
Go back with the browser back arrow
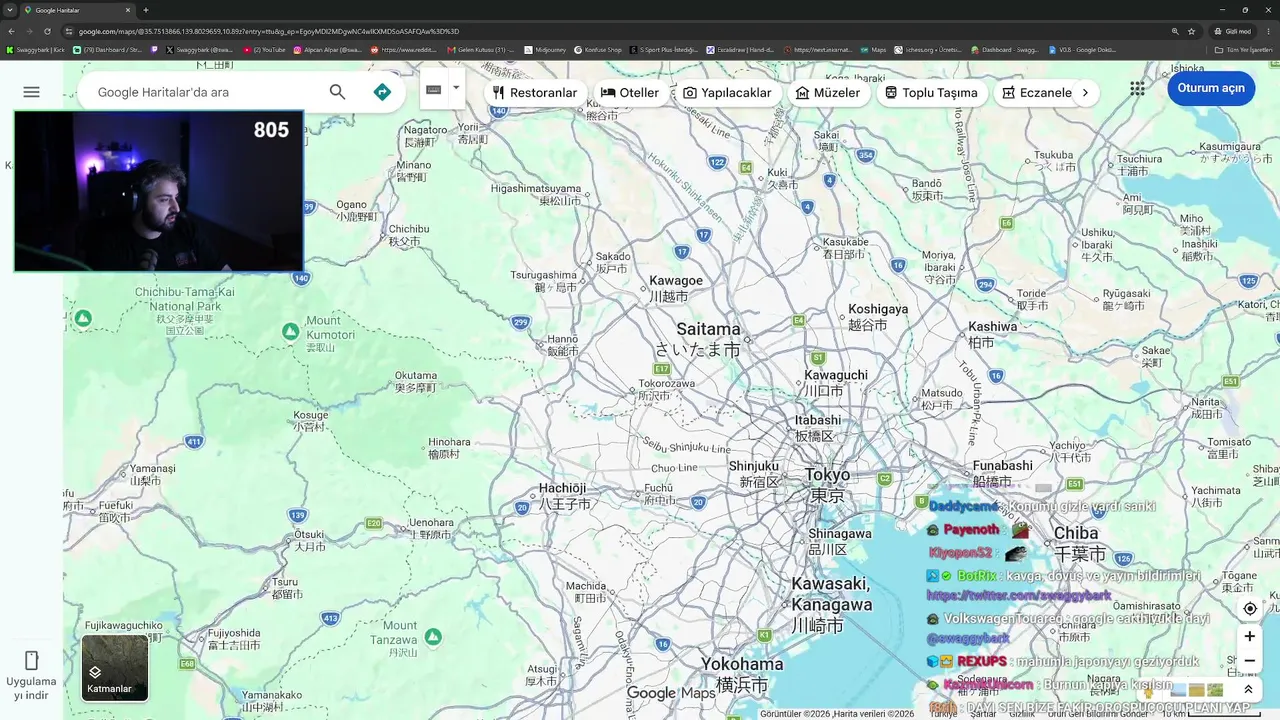[x=11, y=31]
